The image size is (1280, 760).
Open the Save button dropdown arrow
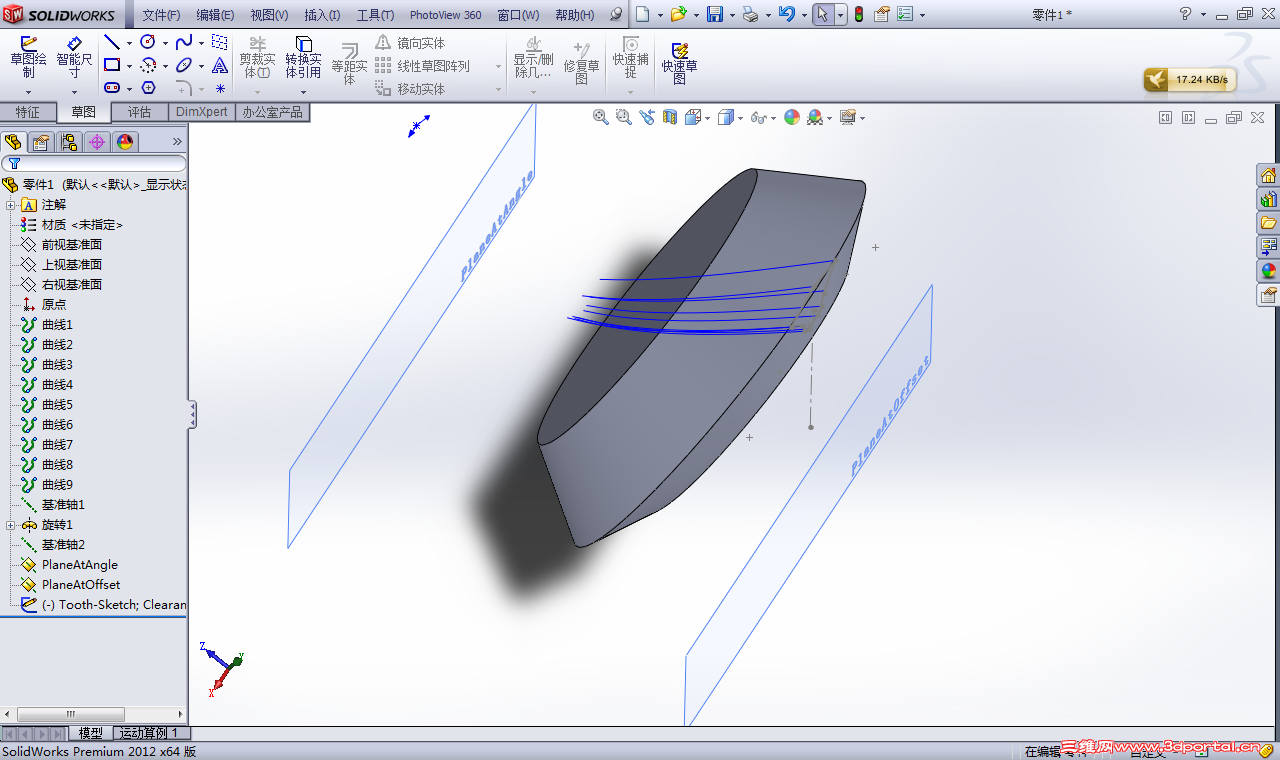731,15
